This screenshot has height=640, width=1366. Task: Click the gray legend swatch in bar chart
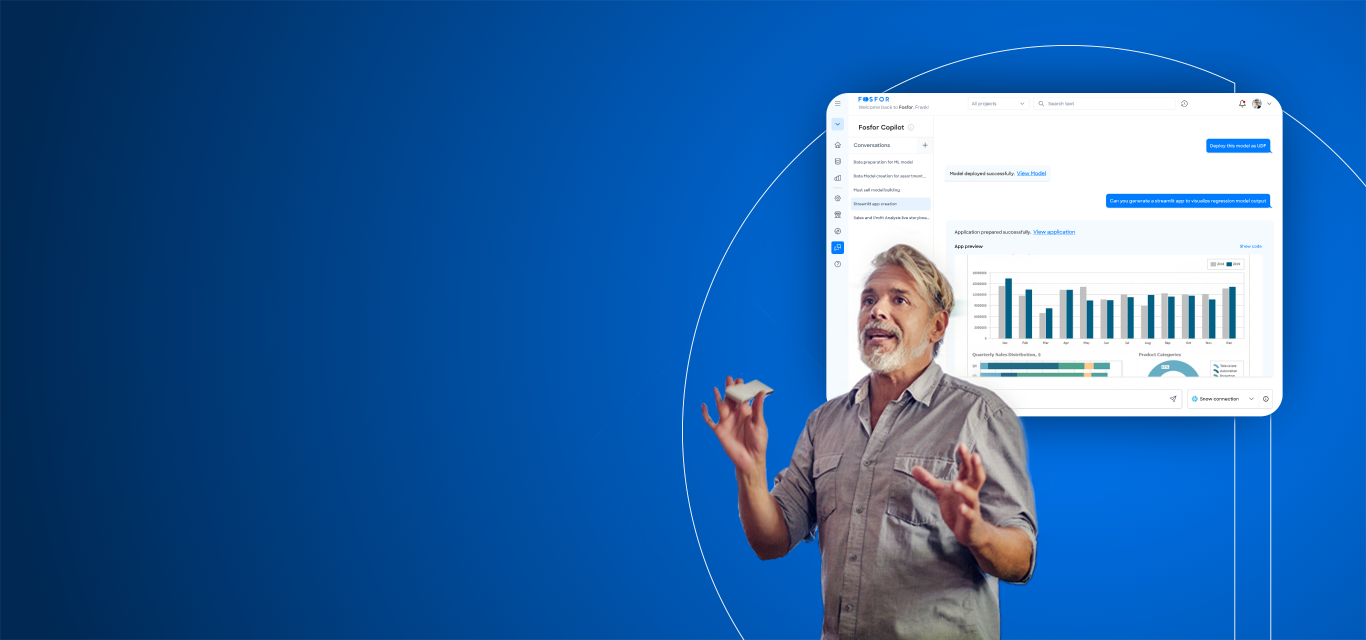tap(1214, 264)
